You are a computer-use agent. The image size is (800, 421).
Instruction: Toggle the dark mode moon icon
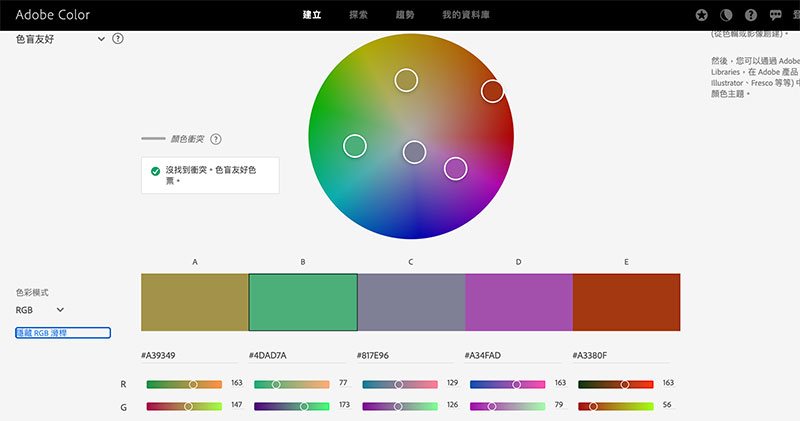point(726,15)
